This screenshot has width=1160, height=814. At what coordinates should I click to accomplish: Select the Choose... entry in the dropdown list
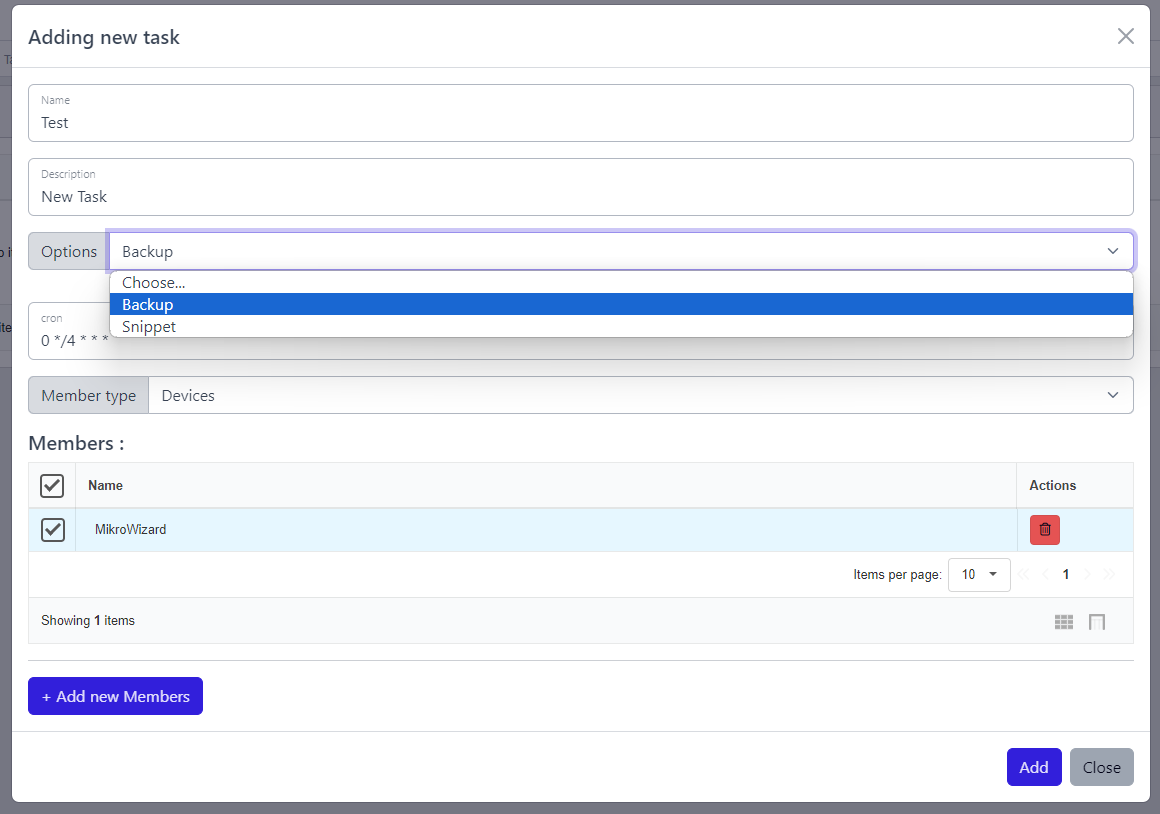click(x=153, y=282)
